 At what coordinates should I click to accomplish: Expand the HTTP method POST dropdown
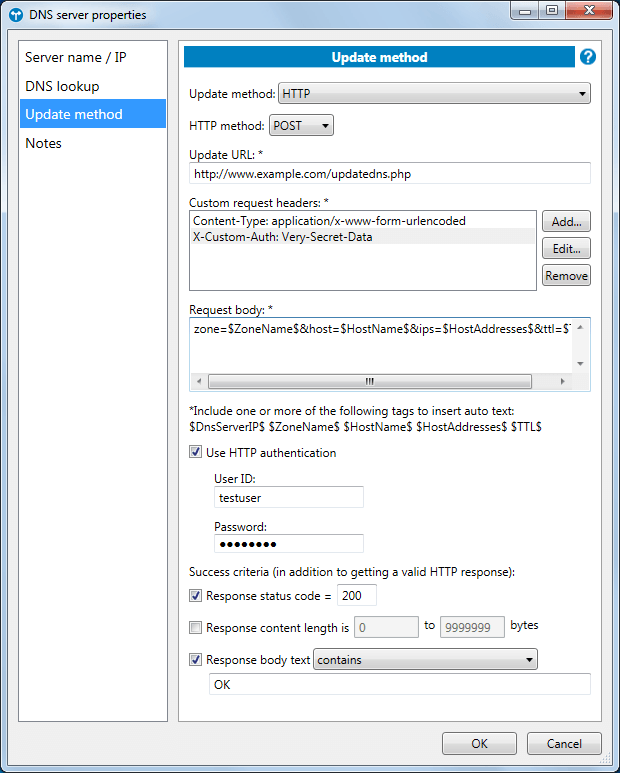[x=301, y=126]
